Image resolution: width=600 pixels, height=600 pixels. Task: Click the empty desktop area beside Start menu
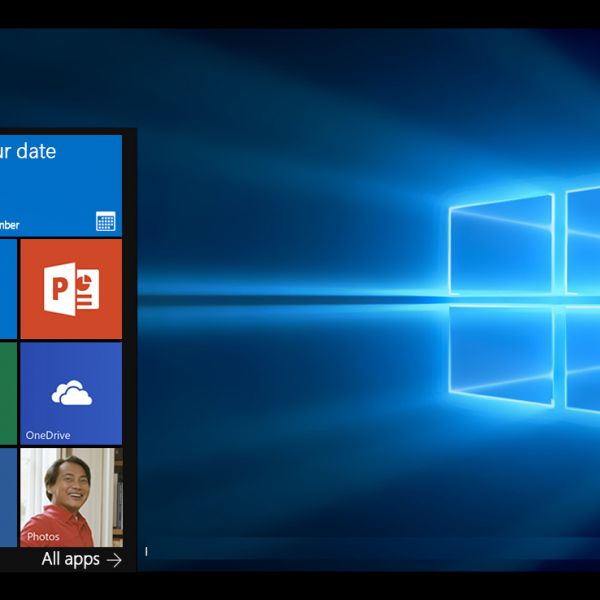pyautogui.click(x=300, y=450)
